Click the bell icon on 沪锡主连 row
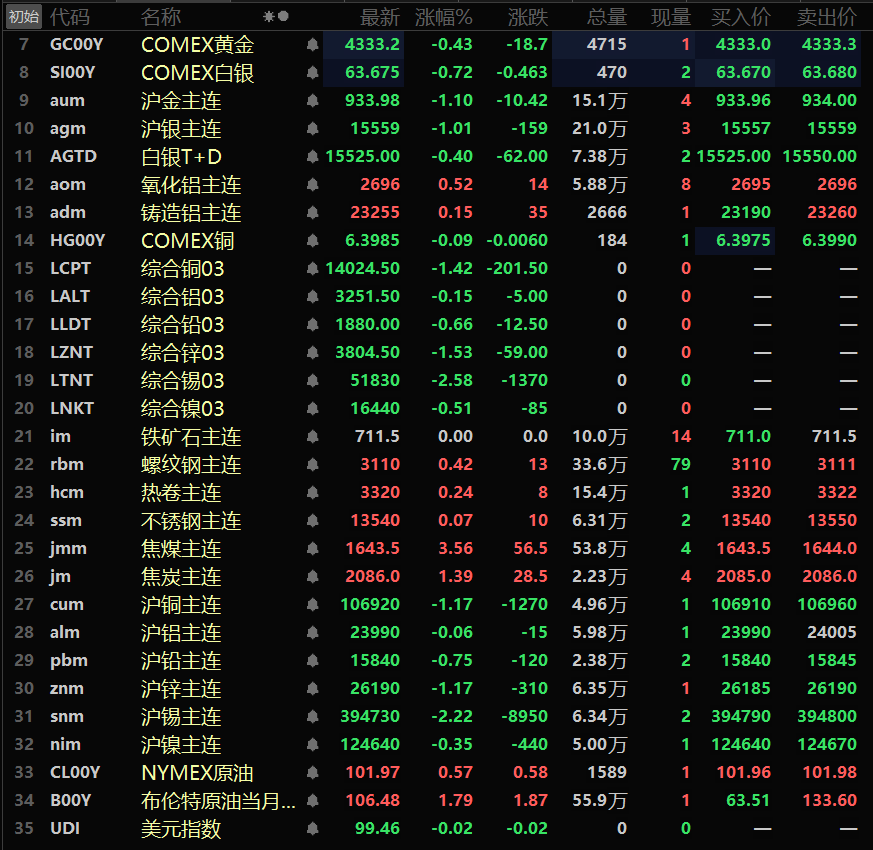Screen dimensions: 873x850 pyautogui.click(x=312, y=716)
